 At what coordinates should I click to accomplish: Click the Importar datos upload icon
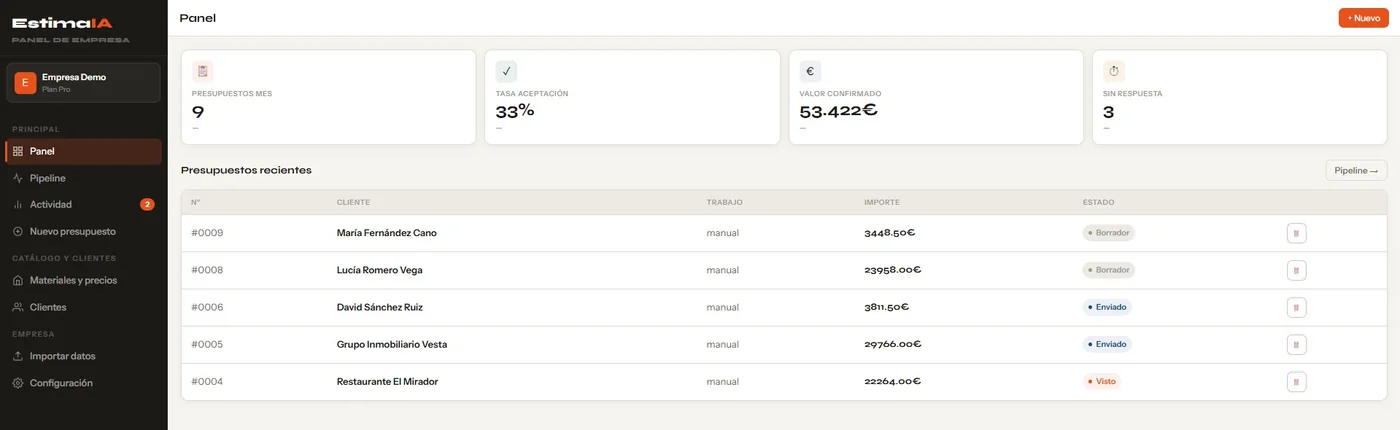pos(18,356)
